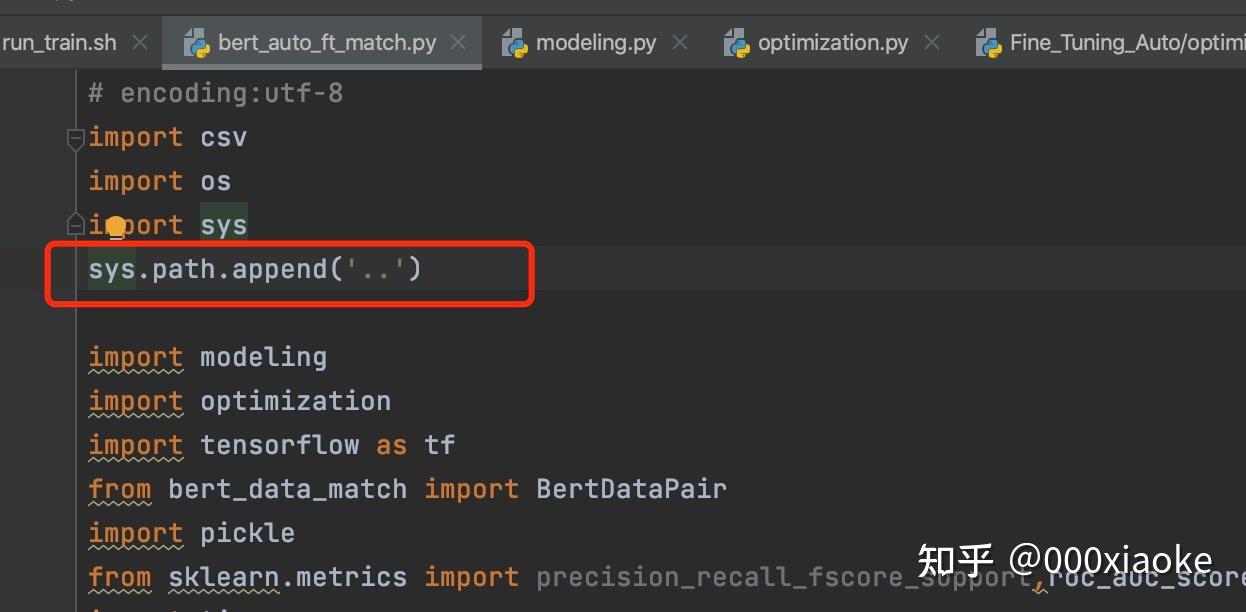This screenshot has width=1246, height=612.
Task: Click the yellow lightbulb intention icon
Action: tap(116, 228)
